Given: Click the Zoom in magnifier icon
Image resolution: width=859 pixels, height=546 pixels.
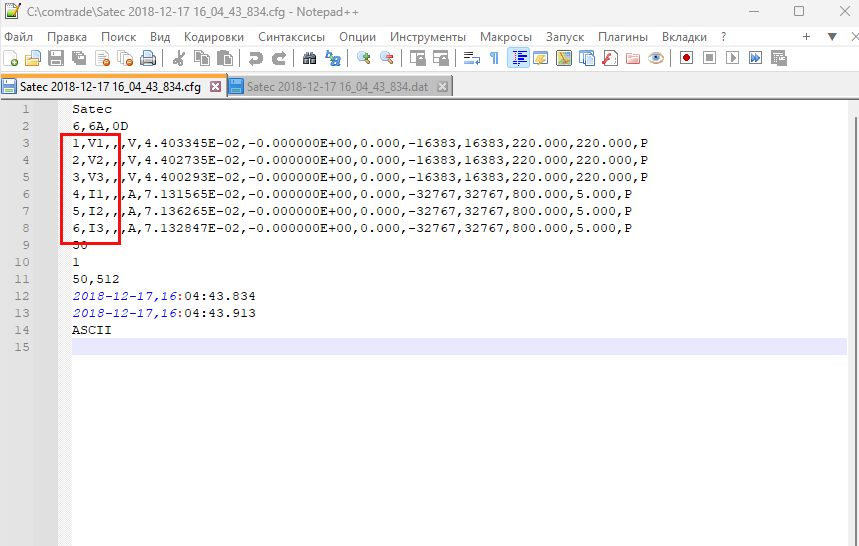Looking at the screenshot, I should point(363,58).
